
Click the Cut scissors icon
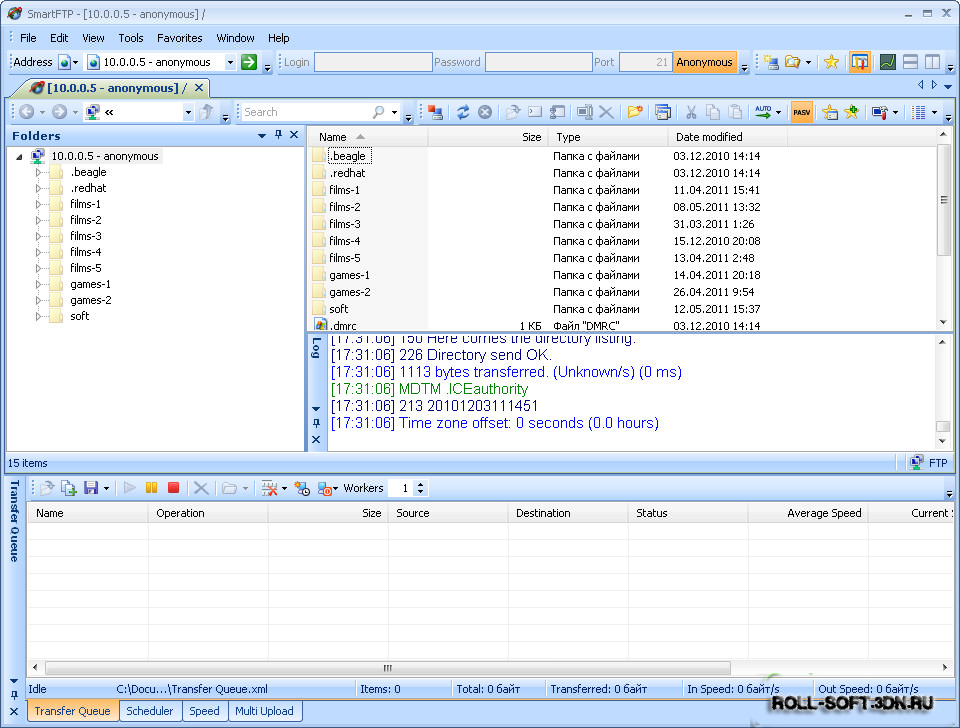[691, 112]
